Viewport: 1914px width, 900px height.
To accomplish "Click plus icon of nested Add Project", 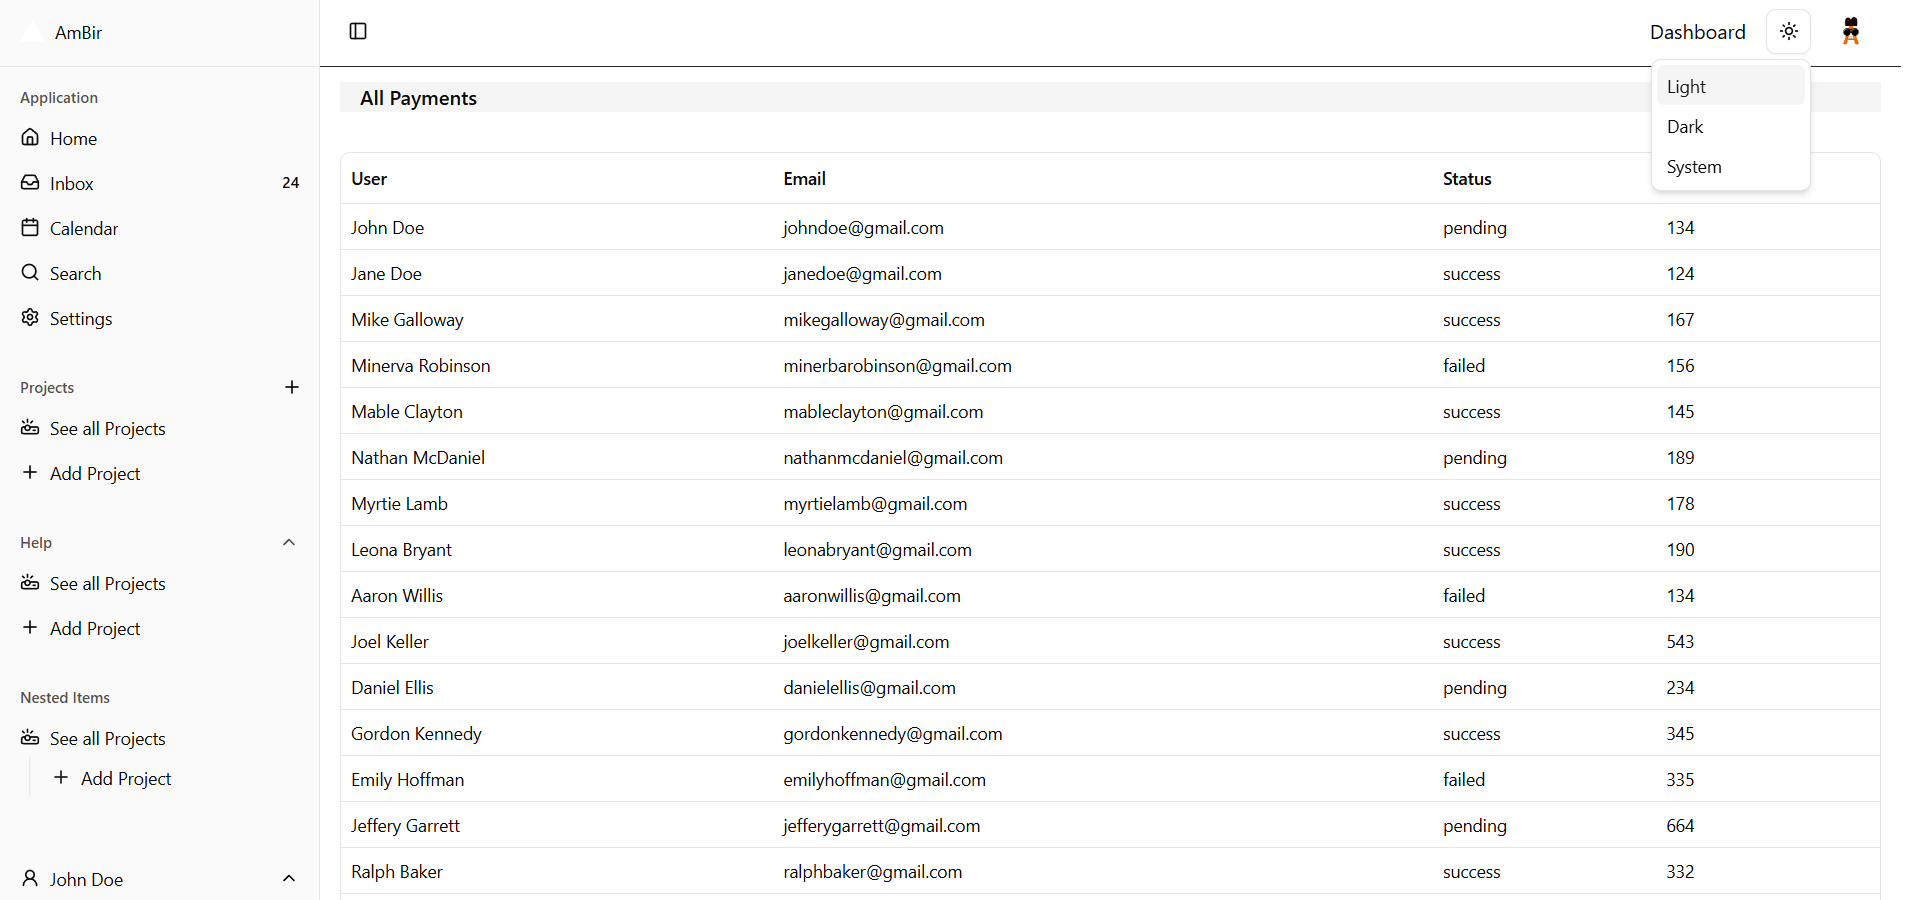I will 61,777.
